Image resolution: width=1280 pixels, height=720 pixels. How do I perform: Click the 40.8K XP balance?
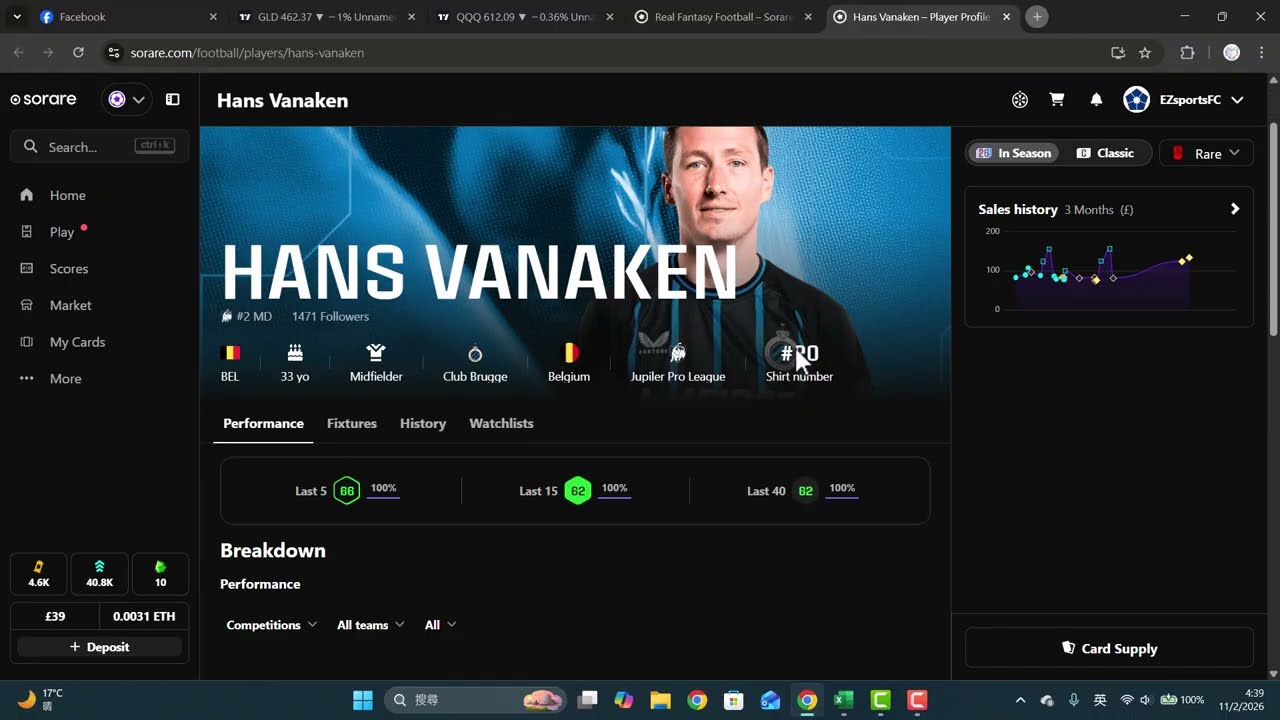click(99, 573)
